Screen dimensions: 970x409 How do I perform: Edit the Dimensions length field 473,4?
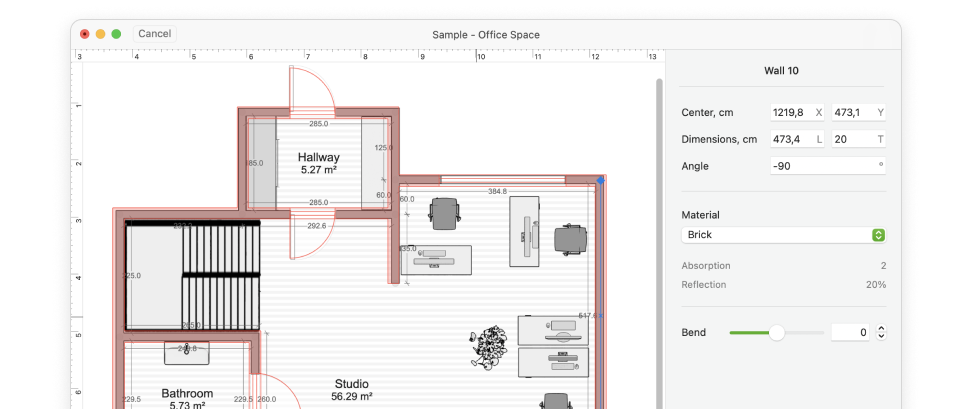tap(797, 139)
